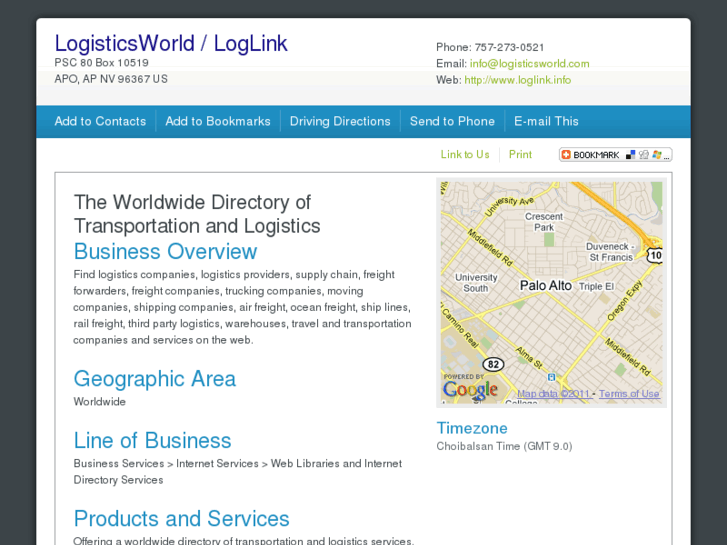Click the Worldwide text under Geographic Area
Viewport: 727px width, 545px height.
[x=100, y=402]
